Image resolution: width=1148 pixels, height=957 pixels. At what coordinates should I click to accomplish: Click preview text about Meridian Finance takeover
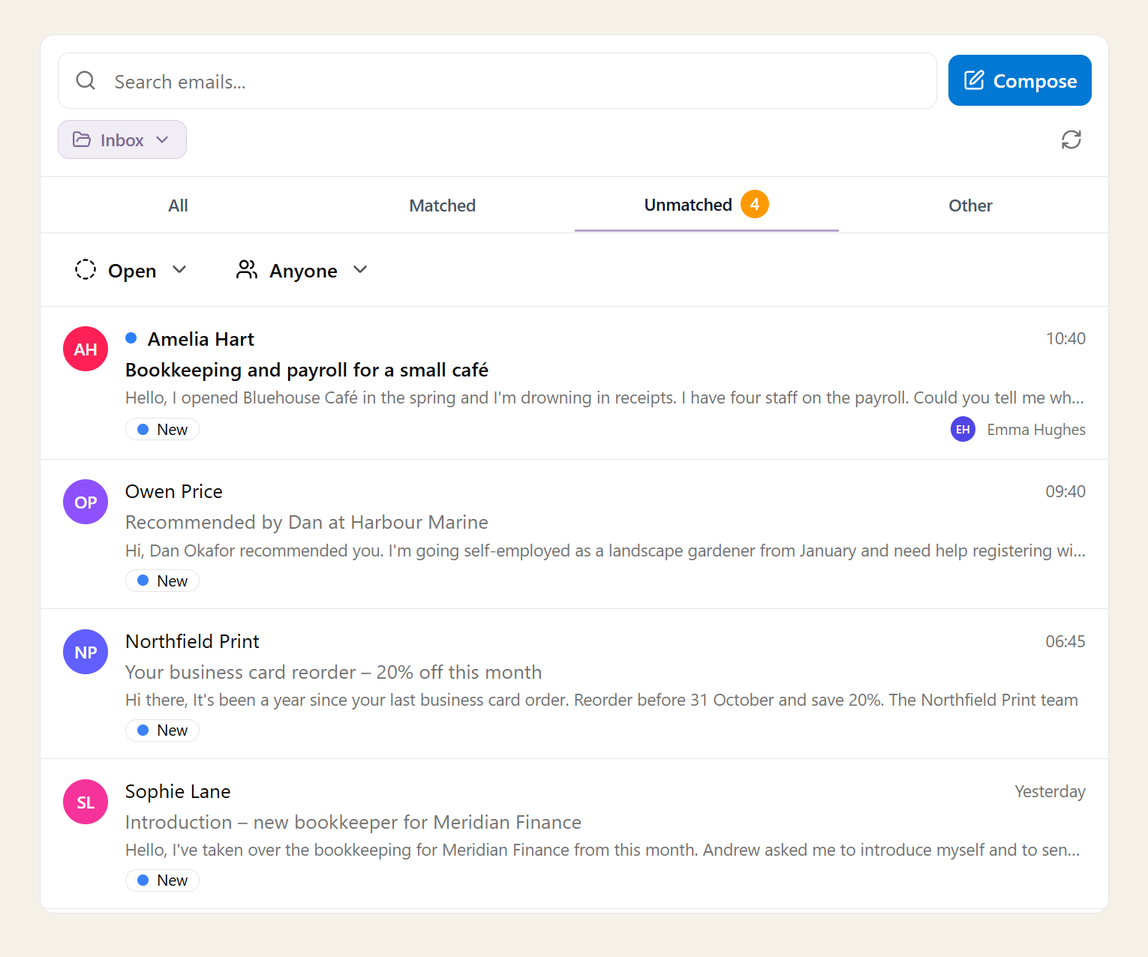pos(603,850)
